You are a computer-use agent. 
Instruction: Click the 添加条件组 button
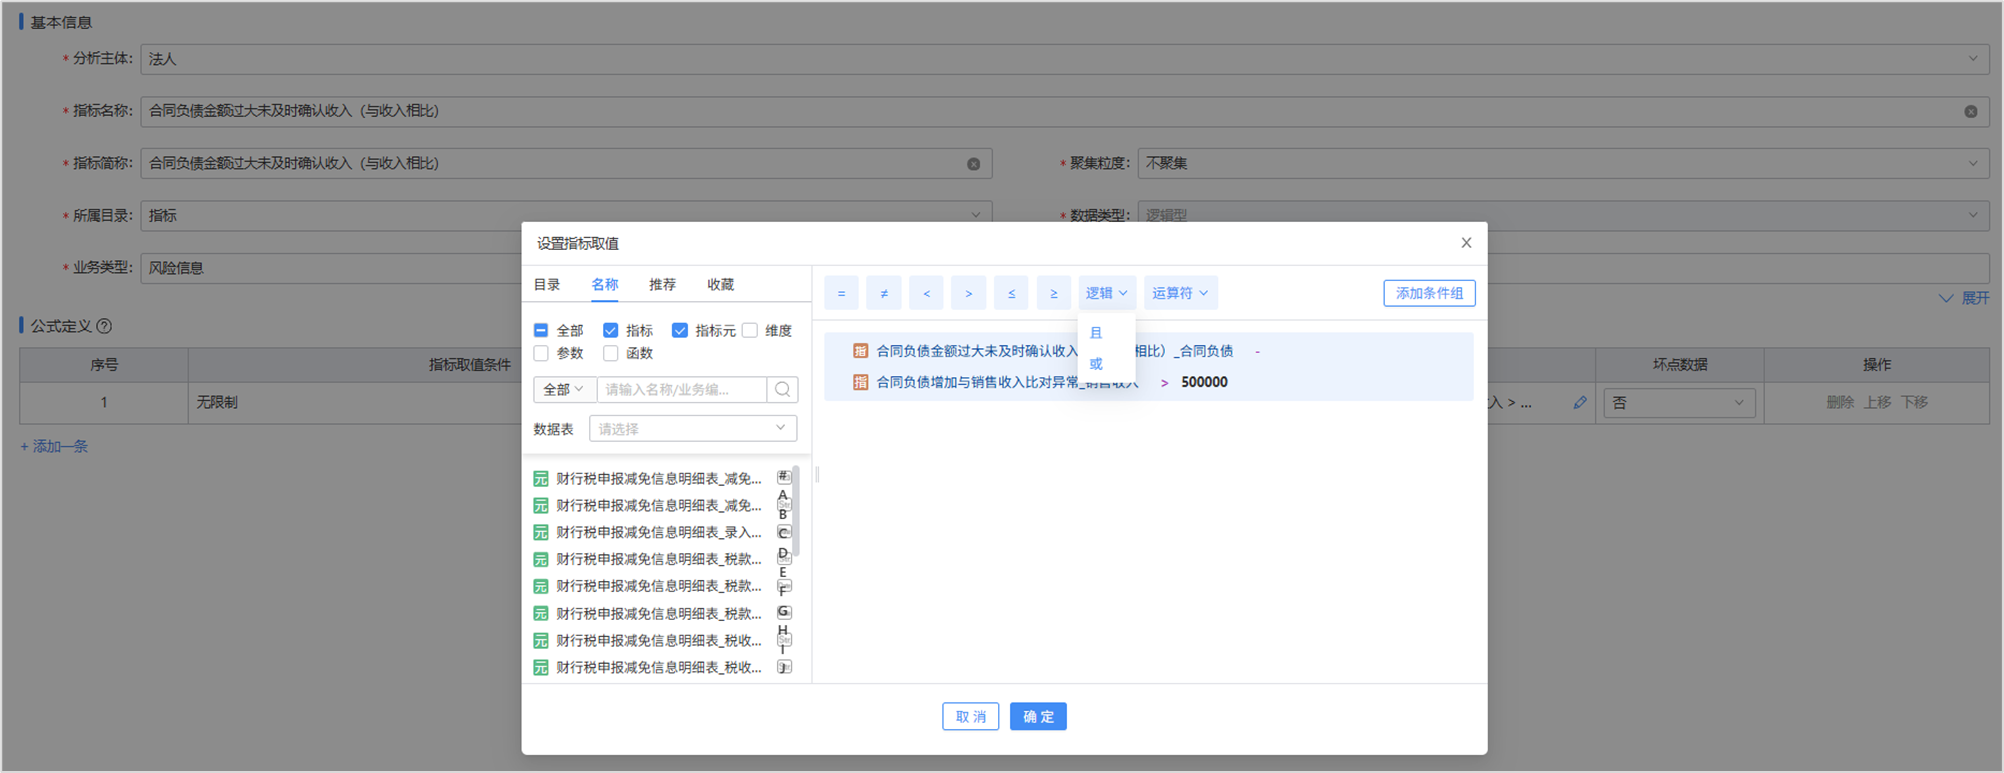pyautogui.click(x=1428, y=293)
